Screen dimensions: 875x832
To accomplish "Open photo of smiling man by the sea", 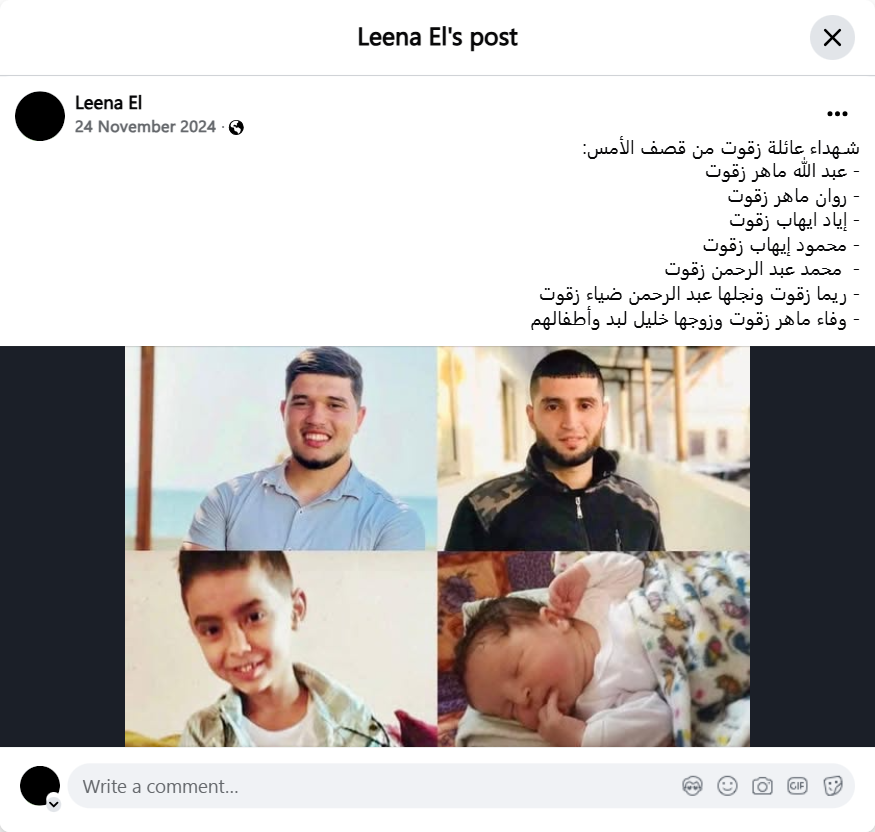I will (281, 448).
